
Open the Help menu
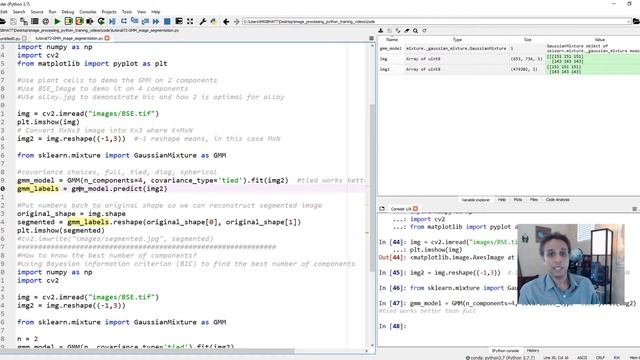156,12
